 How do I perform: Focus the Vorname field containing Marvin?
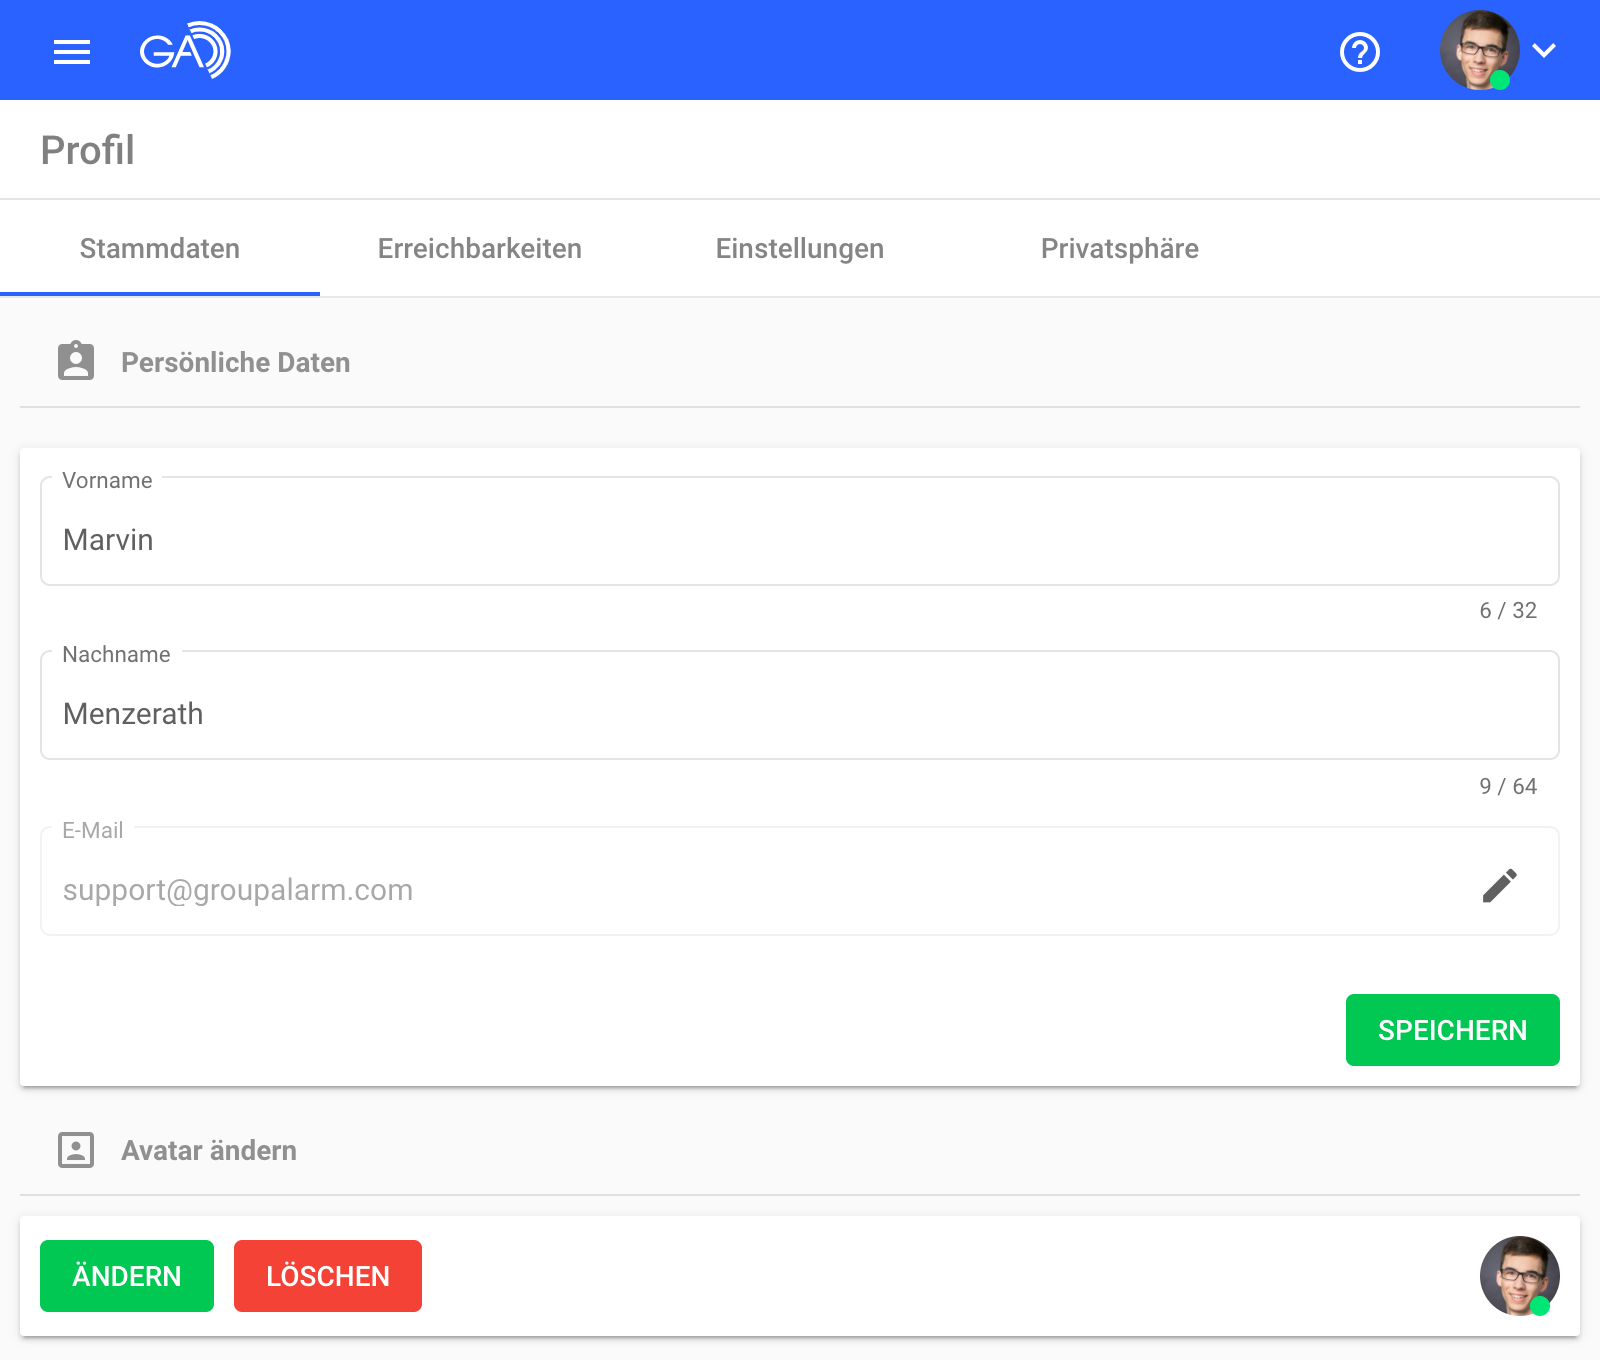coord(800,540)
